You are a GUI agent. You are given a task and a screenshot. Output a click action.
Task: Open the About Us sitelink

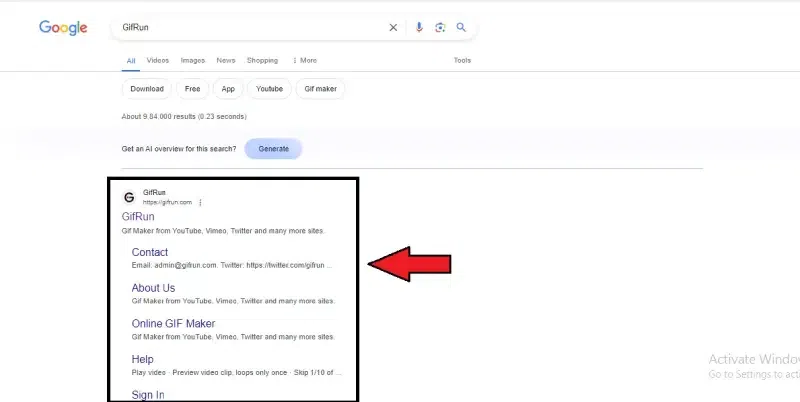click(x=153, y=288)
